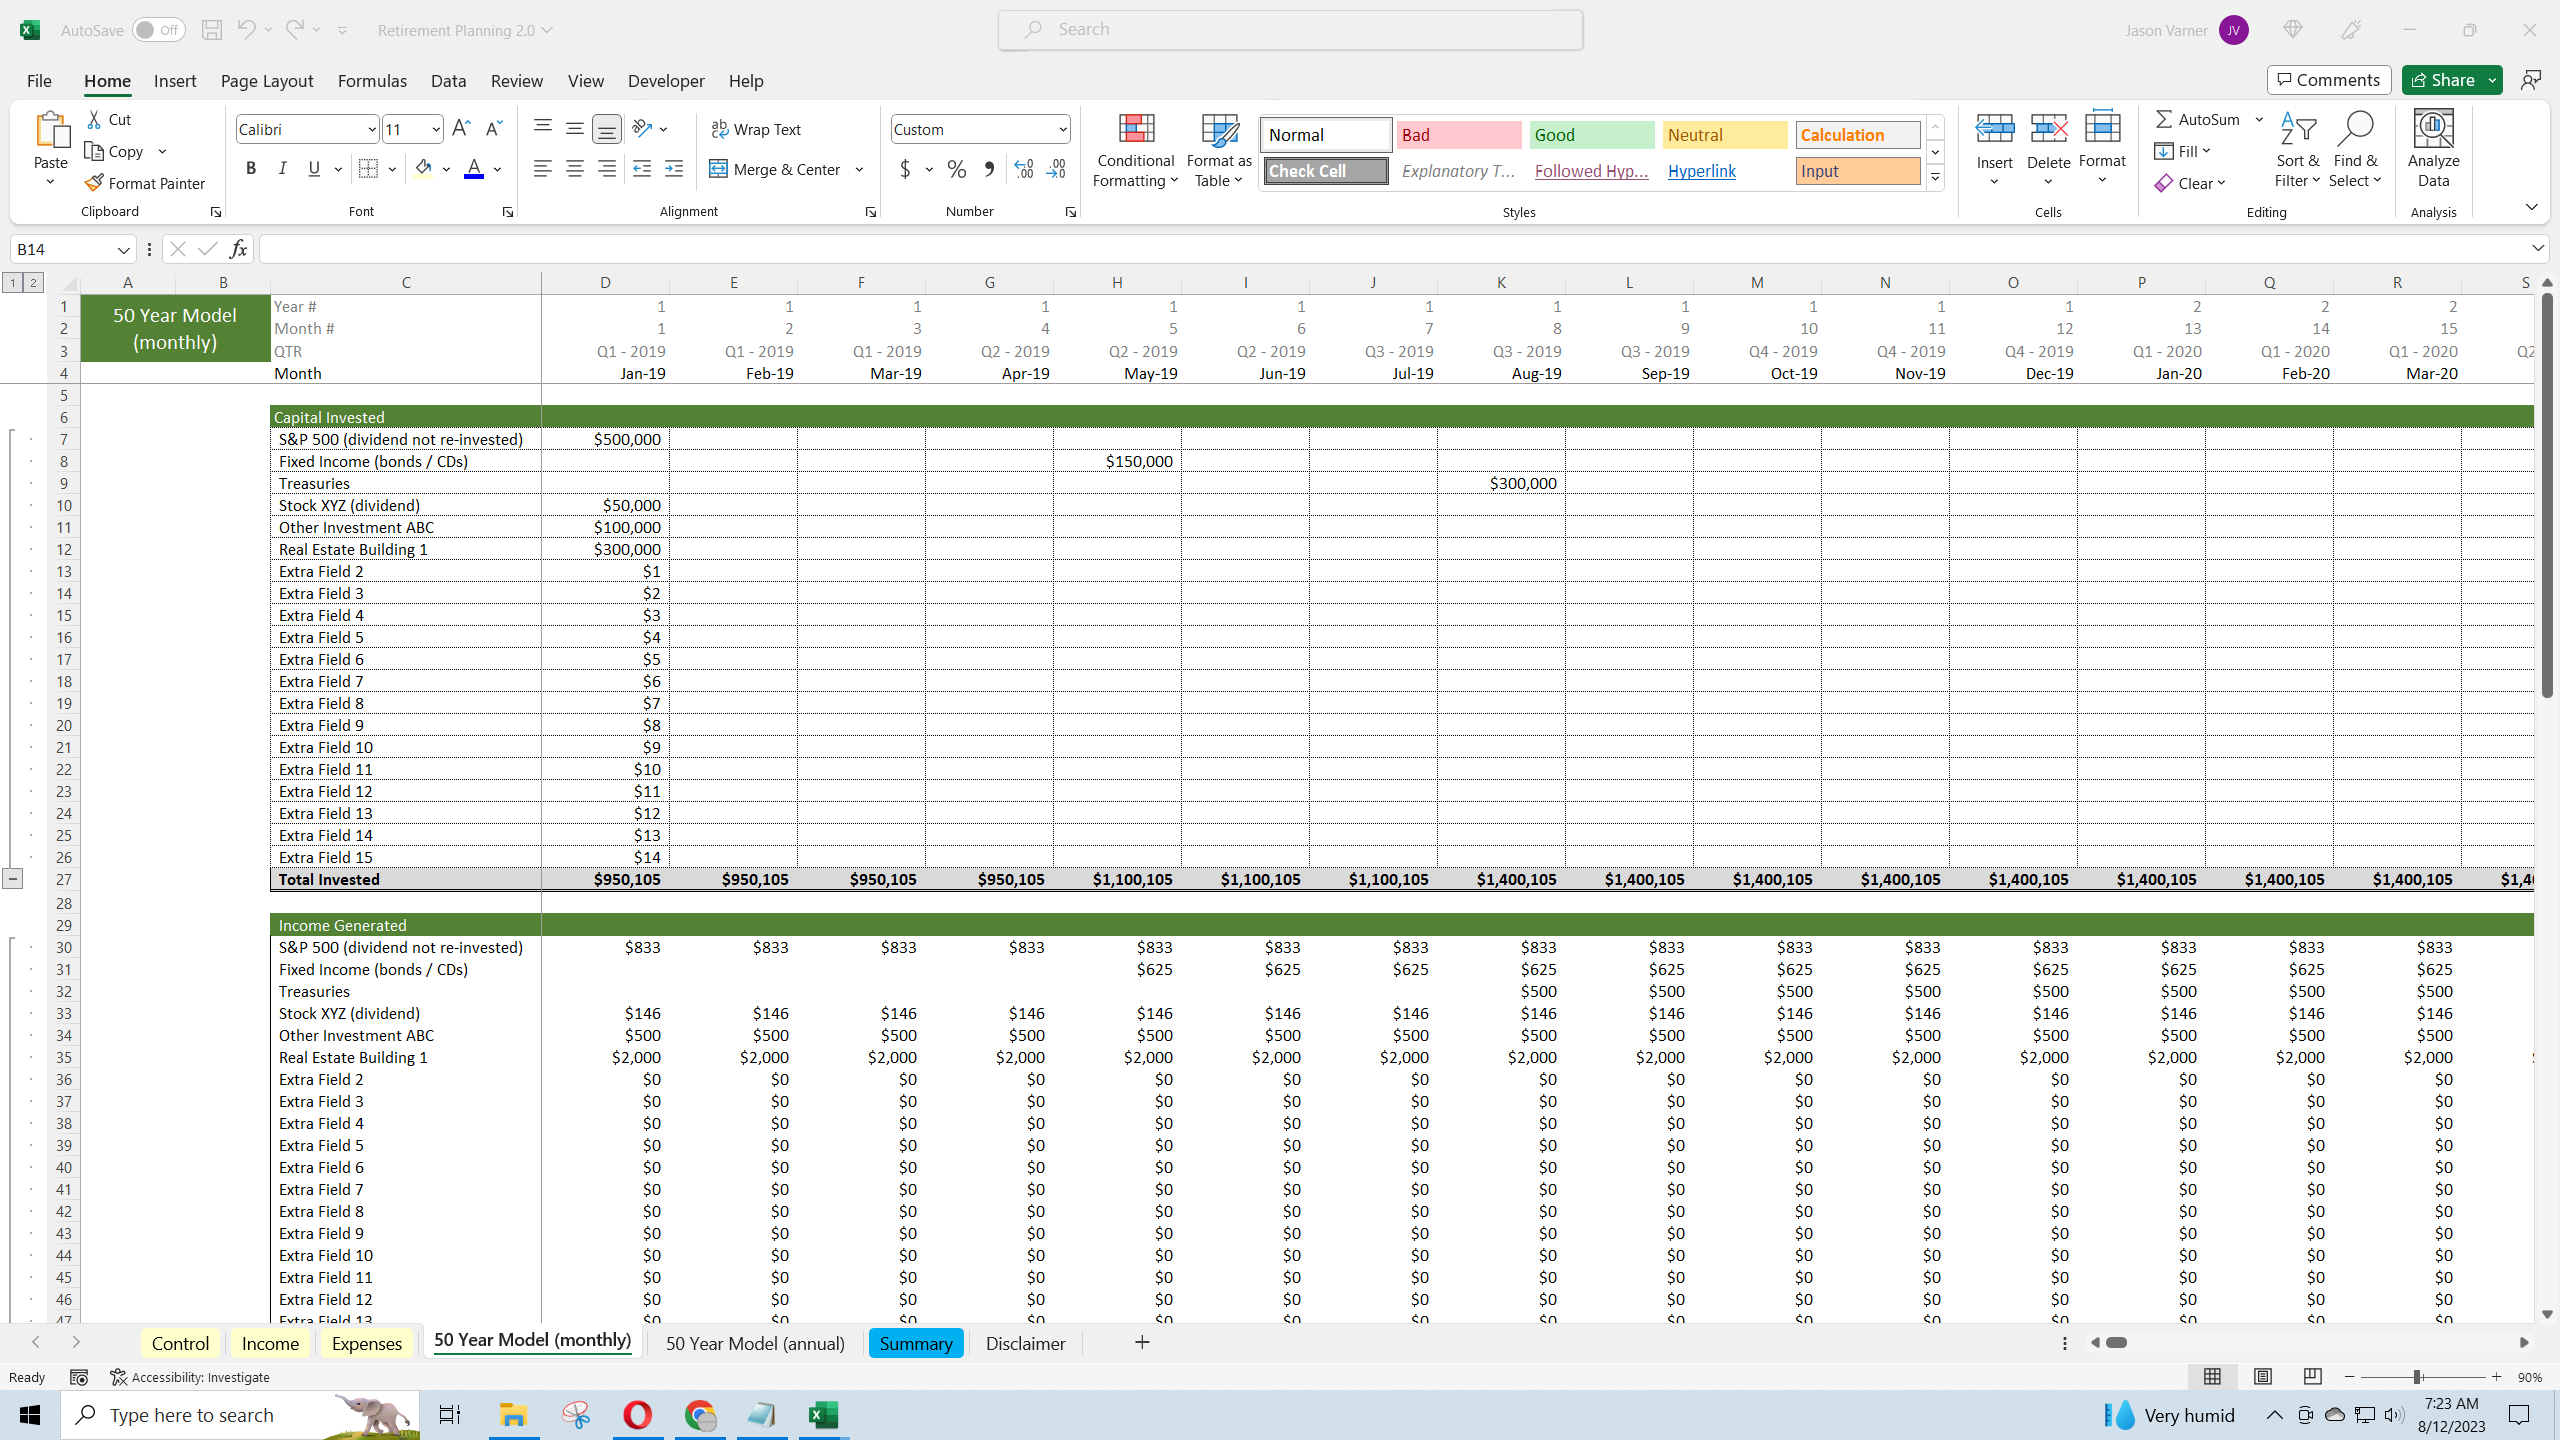Open the Font size dropdown
The height and width of the screenshot is (1440, 2560).
pos(435,129)
